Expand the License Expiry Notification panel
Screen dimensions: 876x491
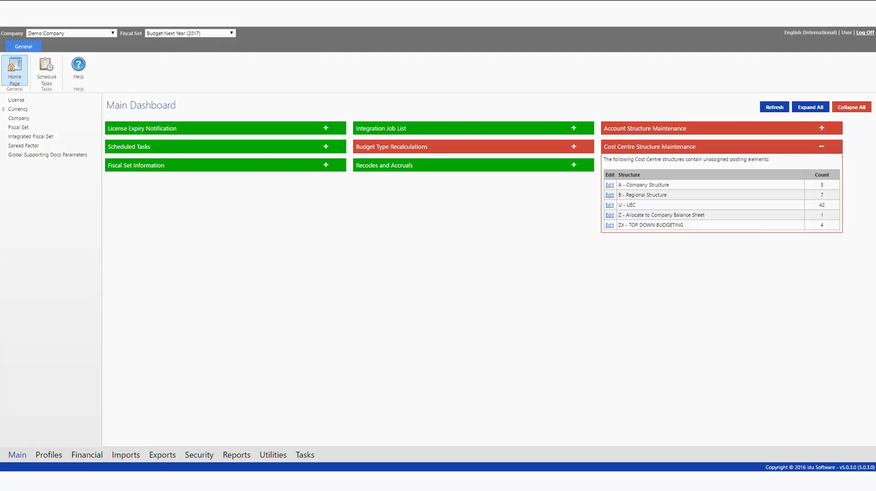[326, 128]
